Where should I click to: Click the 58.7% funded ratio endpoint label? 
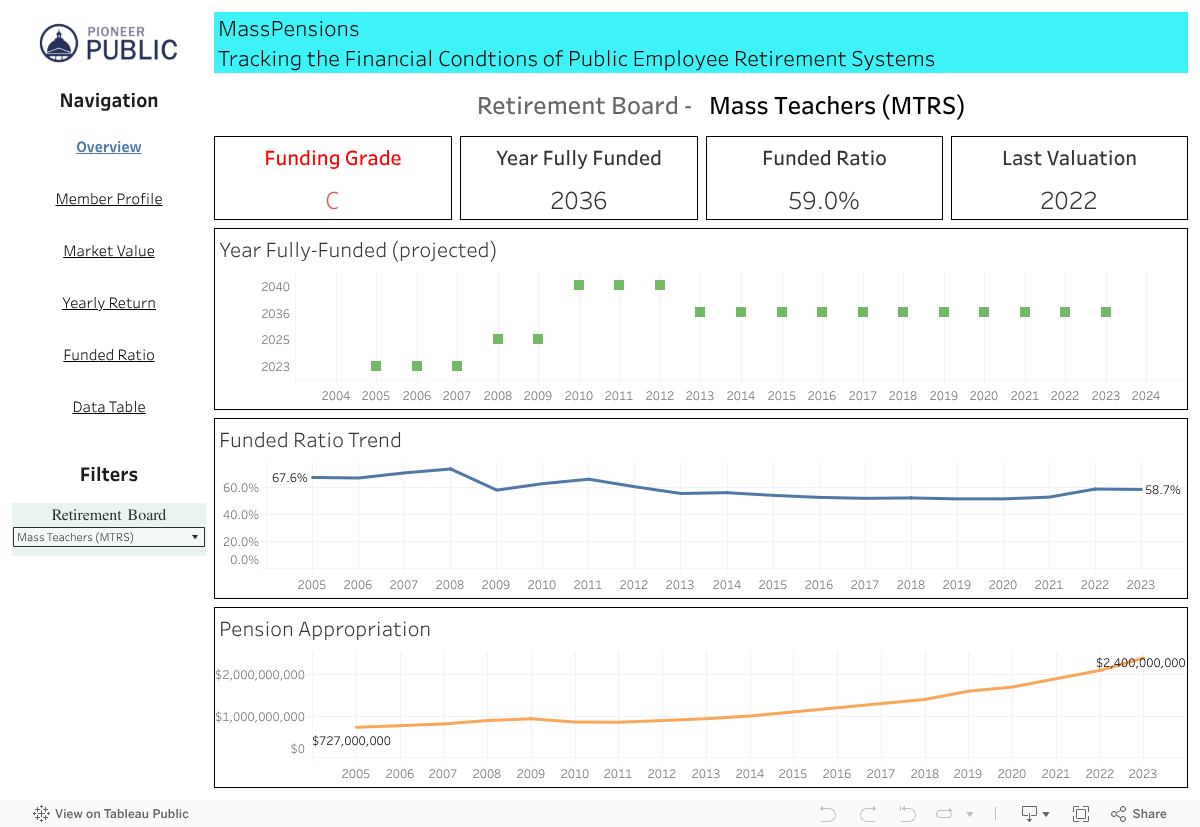click(x=1163, y=490)
